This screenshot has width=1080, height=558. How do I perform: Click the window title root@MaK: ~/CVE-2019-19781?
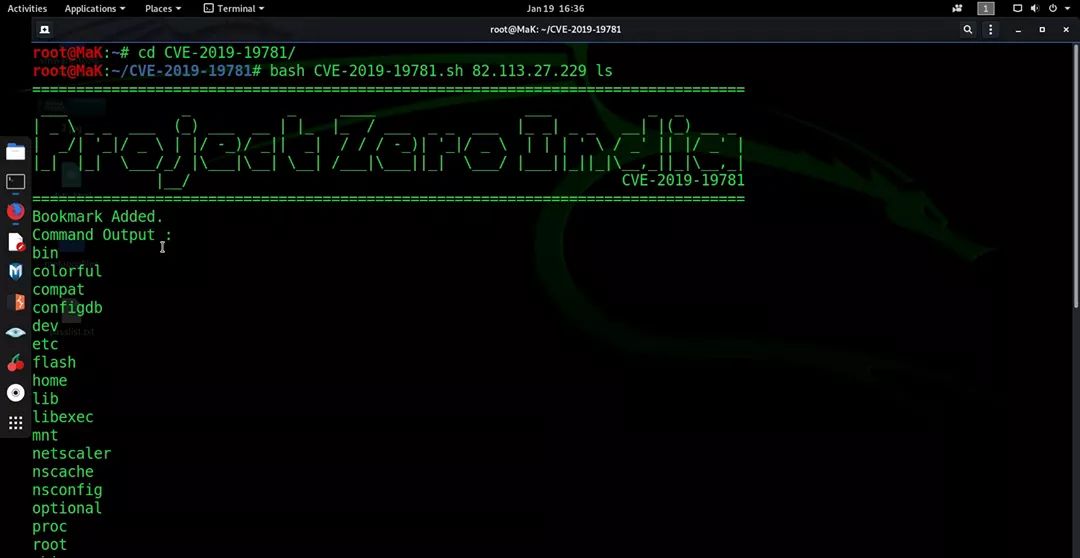click(x=555, y=30)
